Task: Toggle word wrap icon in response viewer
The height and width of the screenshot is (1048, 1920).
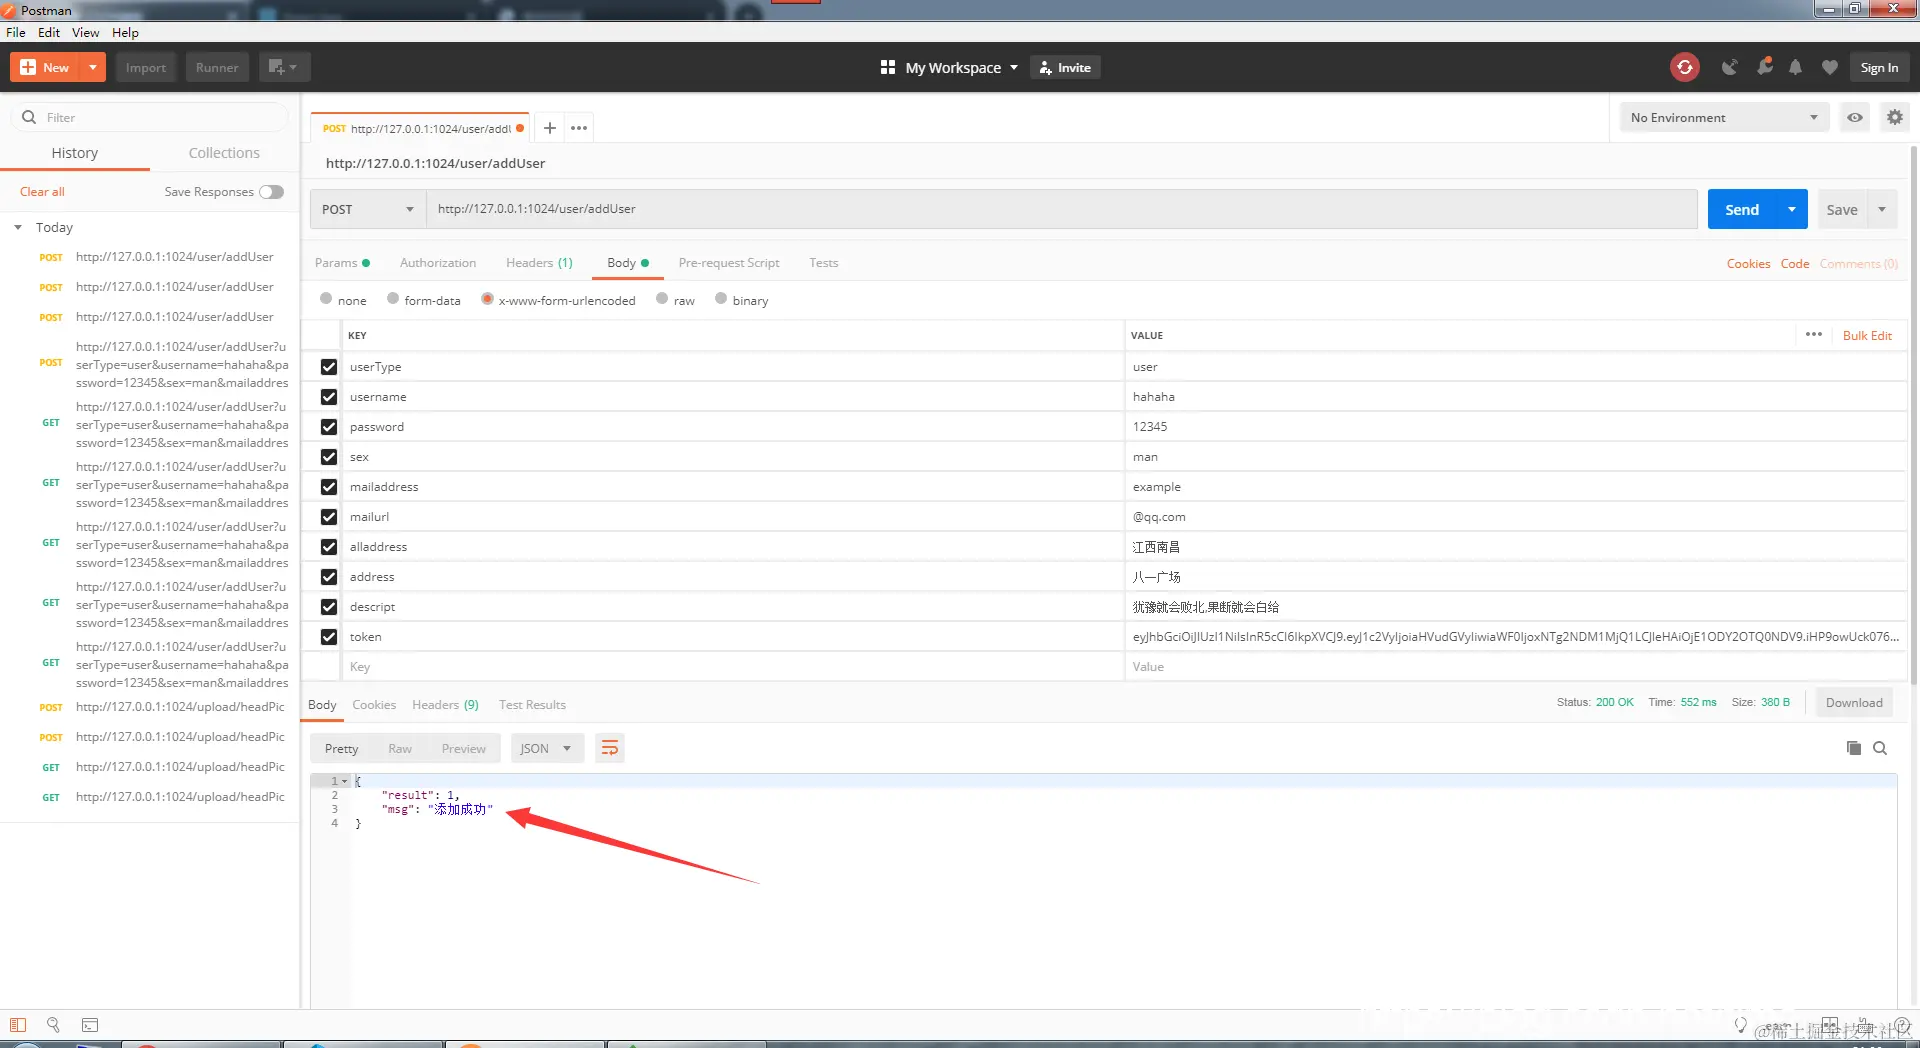Action: click(x=609, y=748)
